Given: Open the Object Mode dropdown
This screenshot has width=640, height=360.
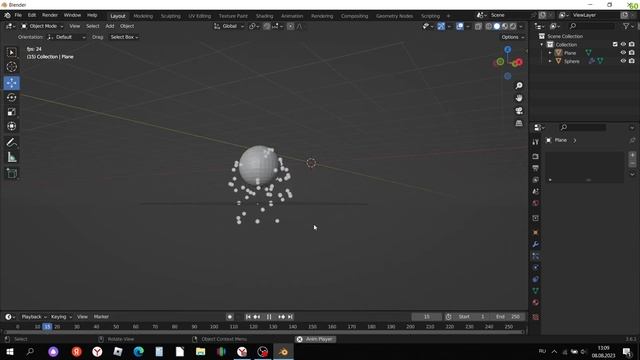Looking at the screenshot, I should click(42, 26).
